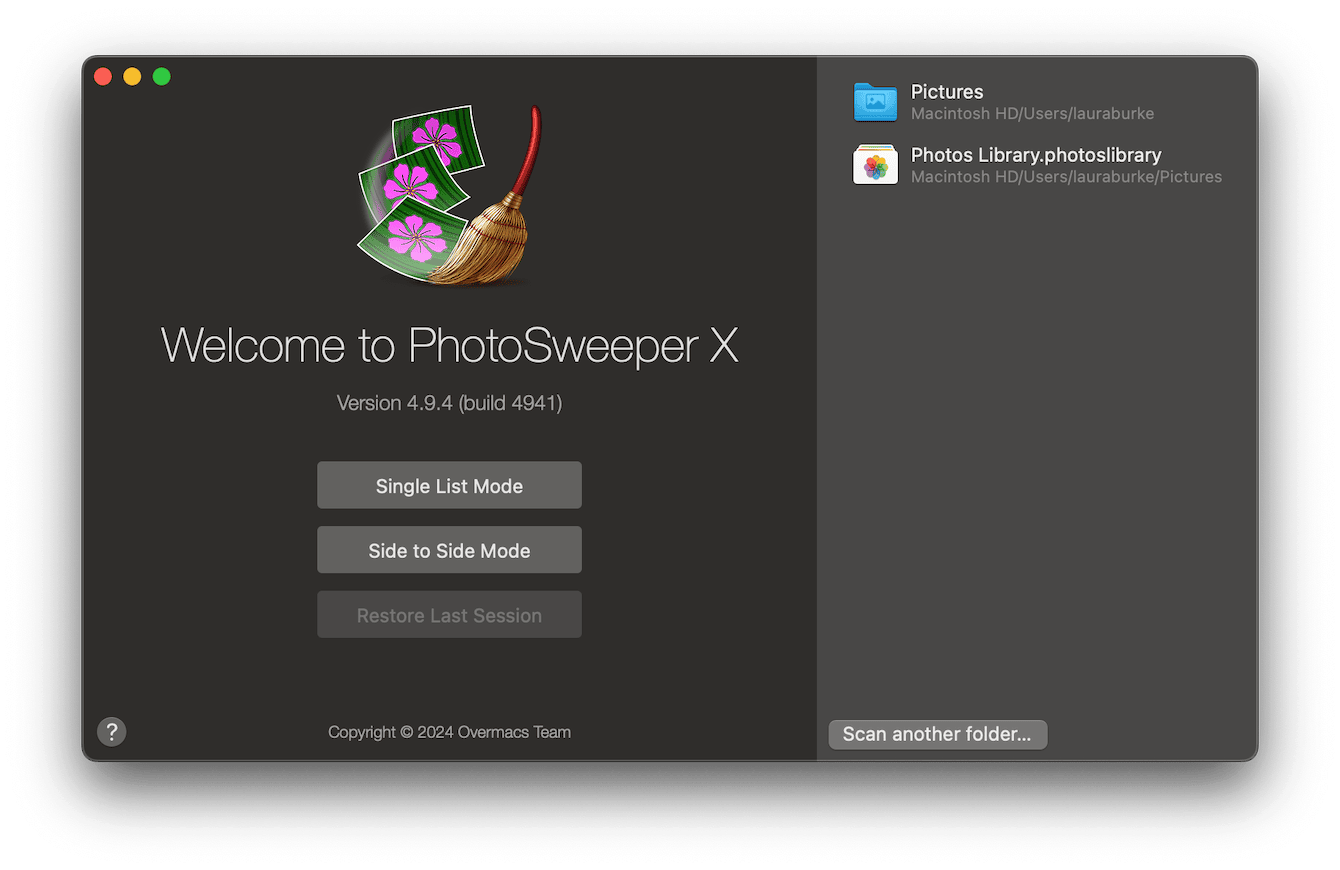
Task: Click the PhotoSweeper broom logo
Action: point(449,195)
